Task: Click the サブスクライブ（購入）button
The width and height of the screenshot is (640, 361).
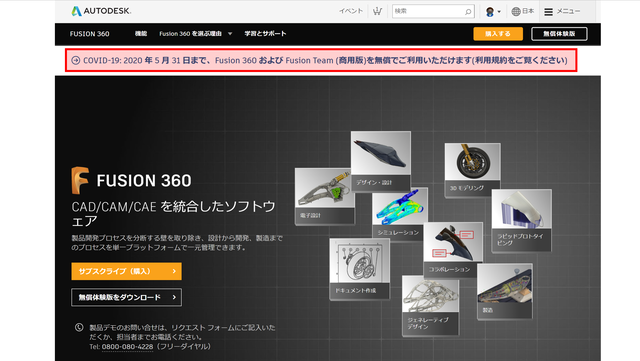Action: click(127, 271)
